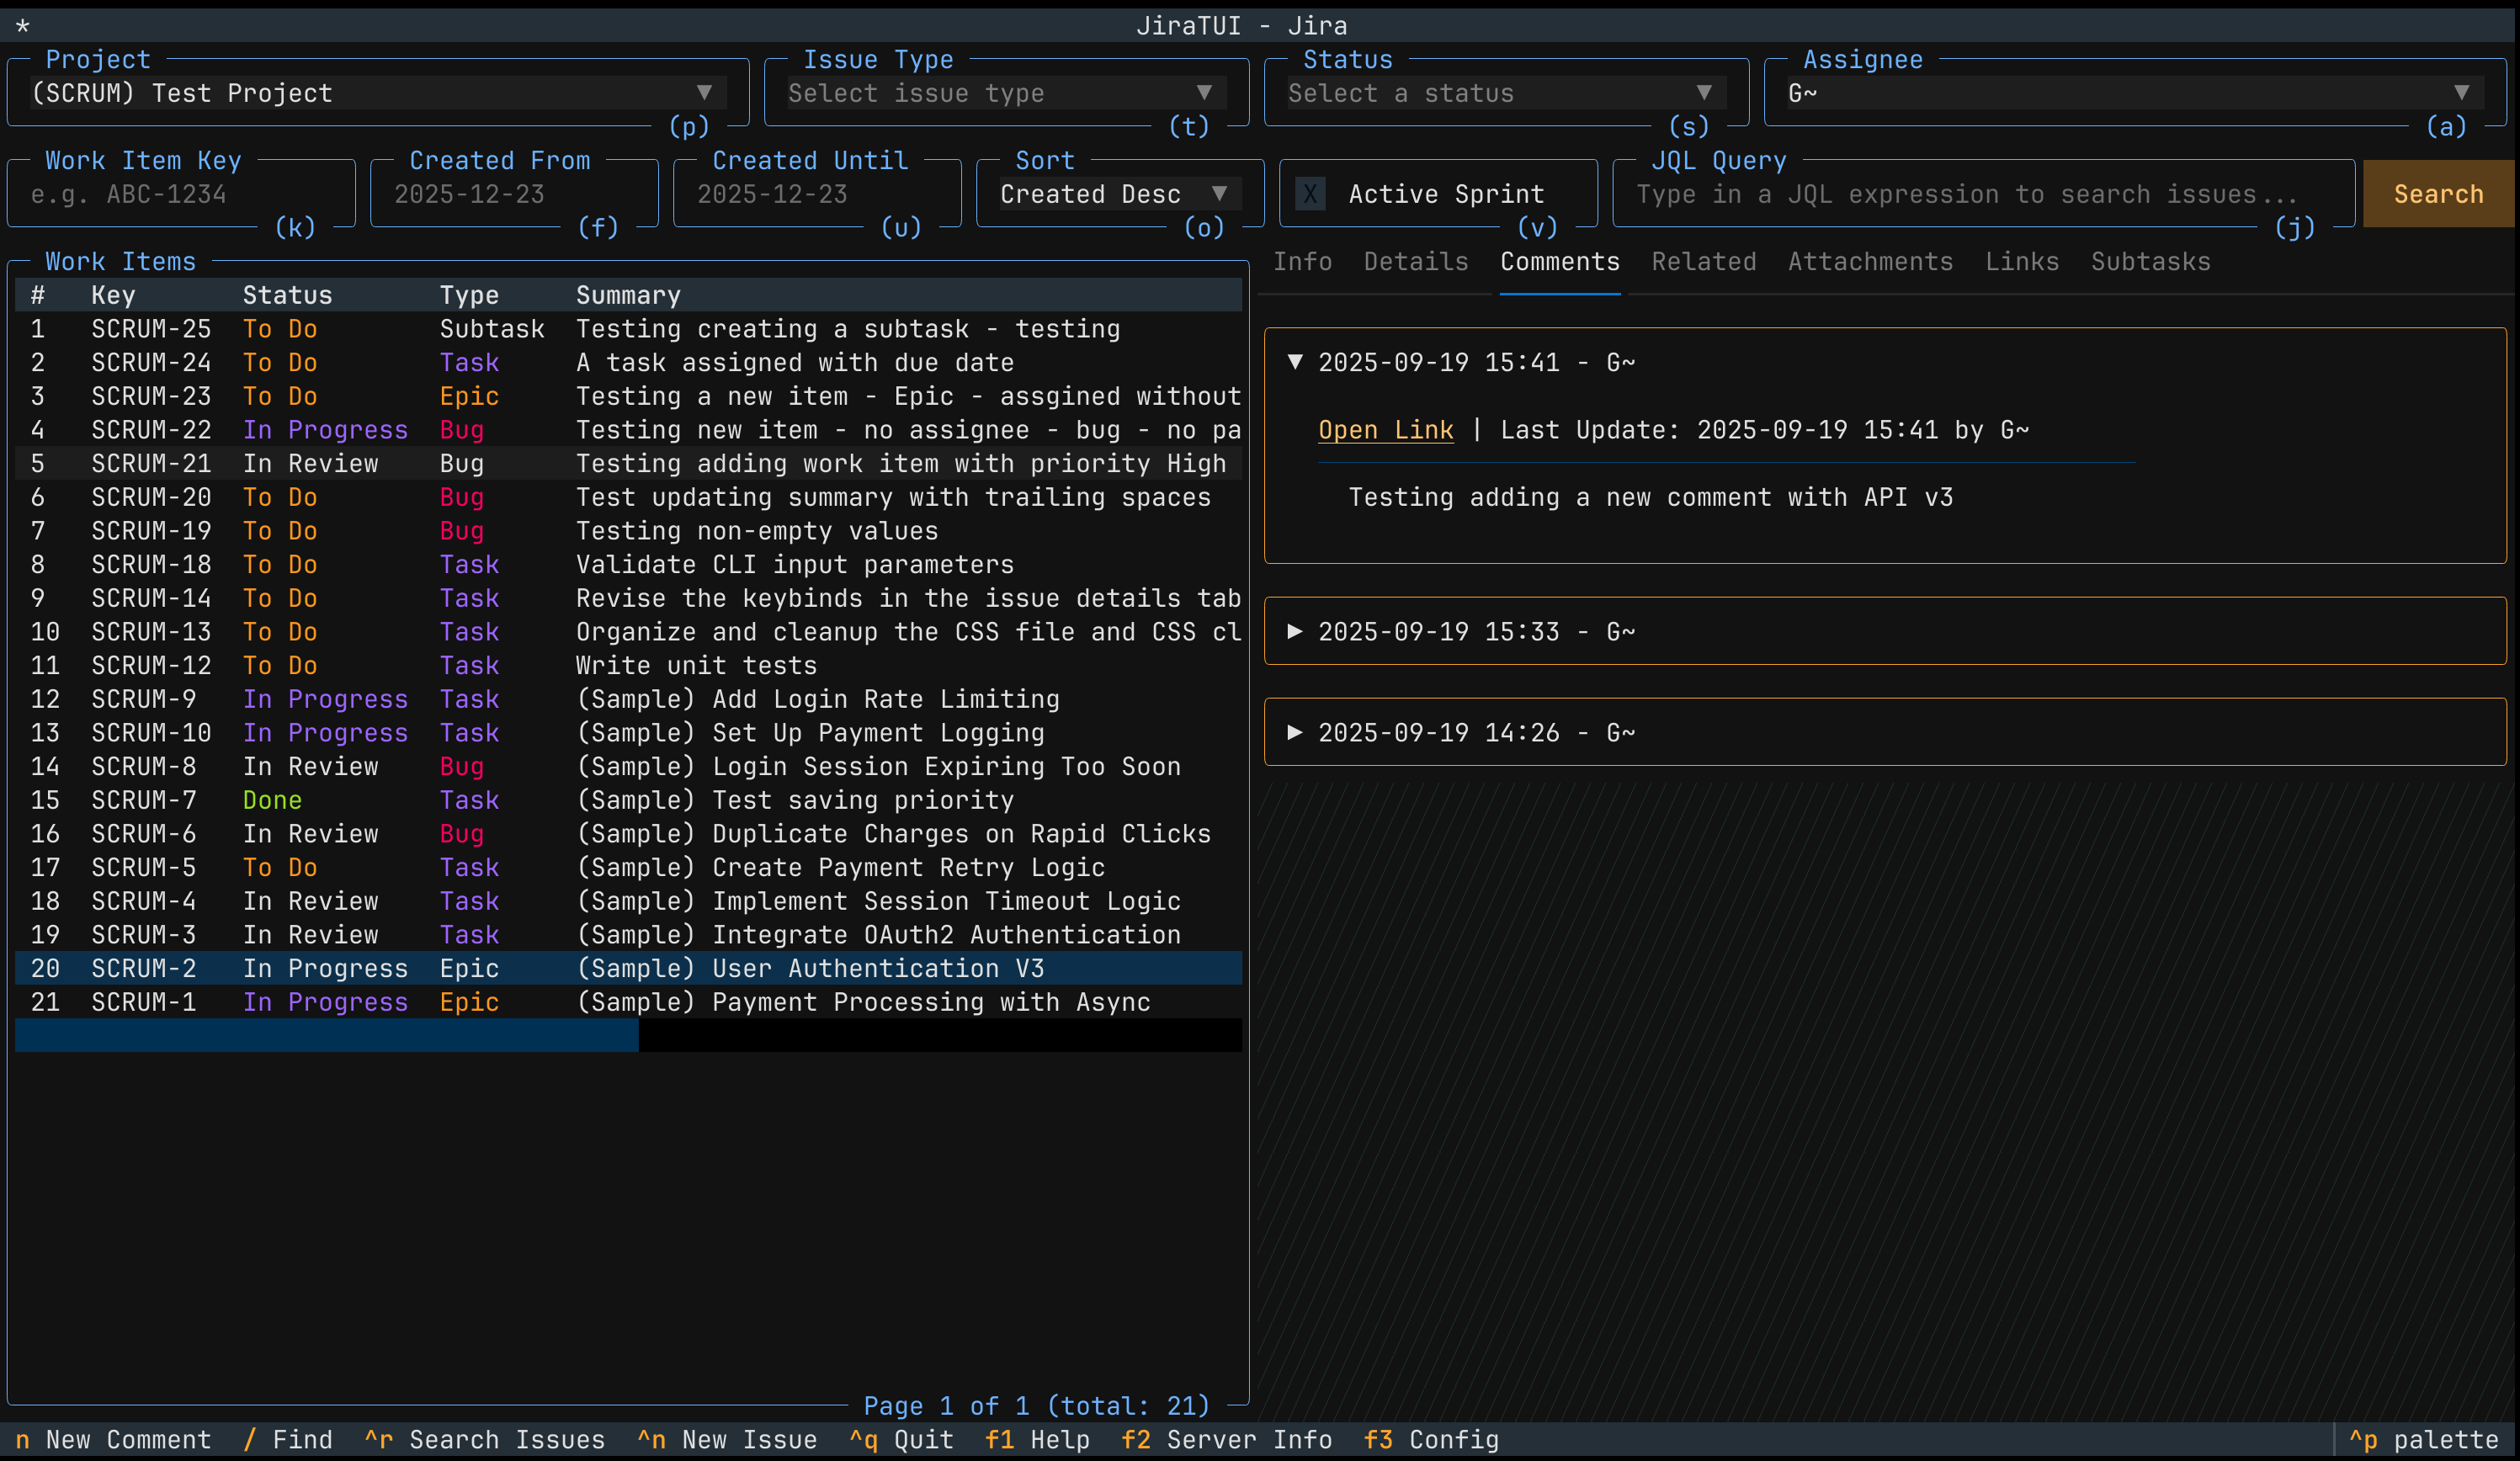Select the SCRUM-2 row

628,968
